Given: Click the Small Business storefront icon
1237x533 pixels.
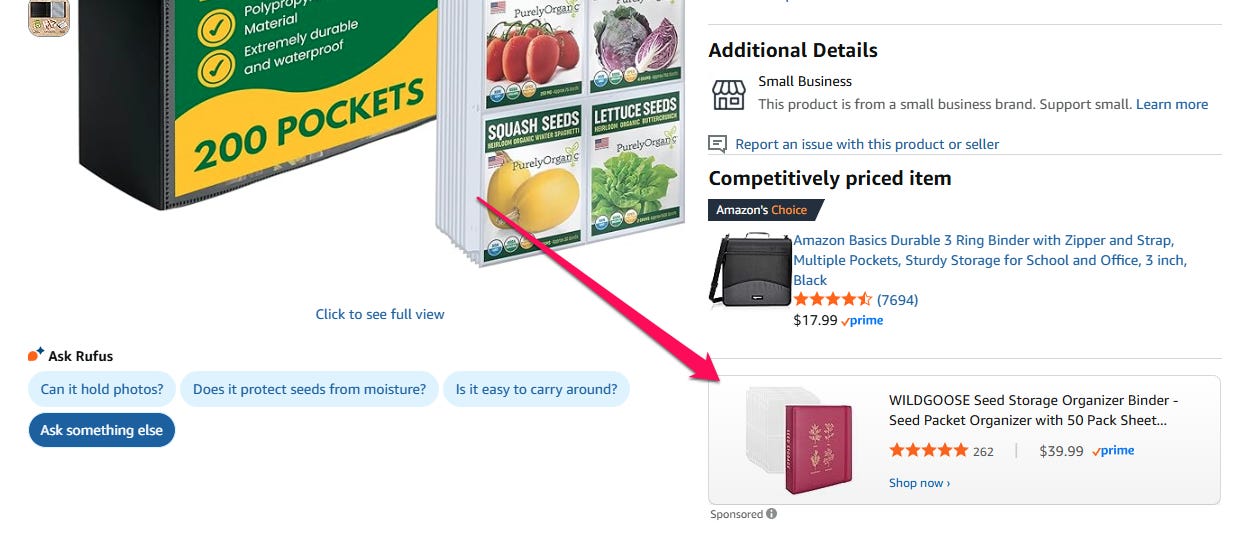Looking at the screenshot, I should [x=728, y=95].
